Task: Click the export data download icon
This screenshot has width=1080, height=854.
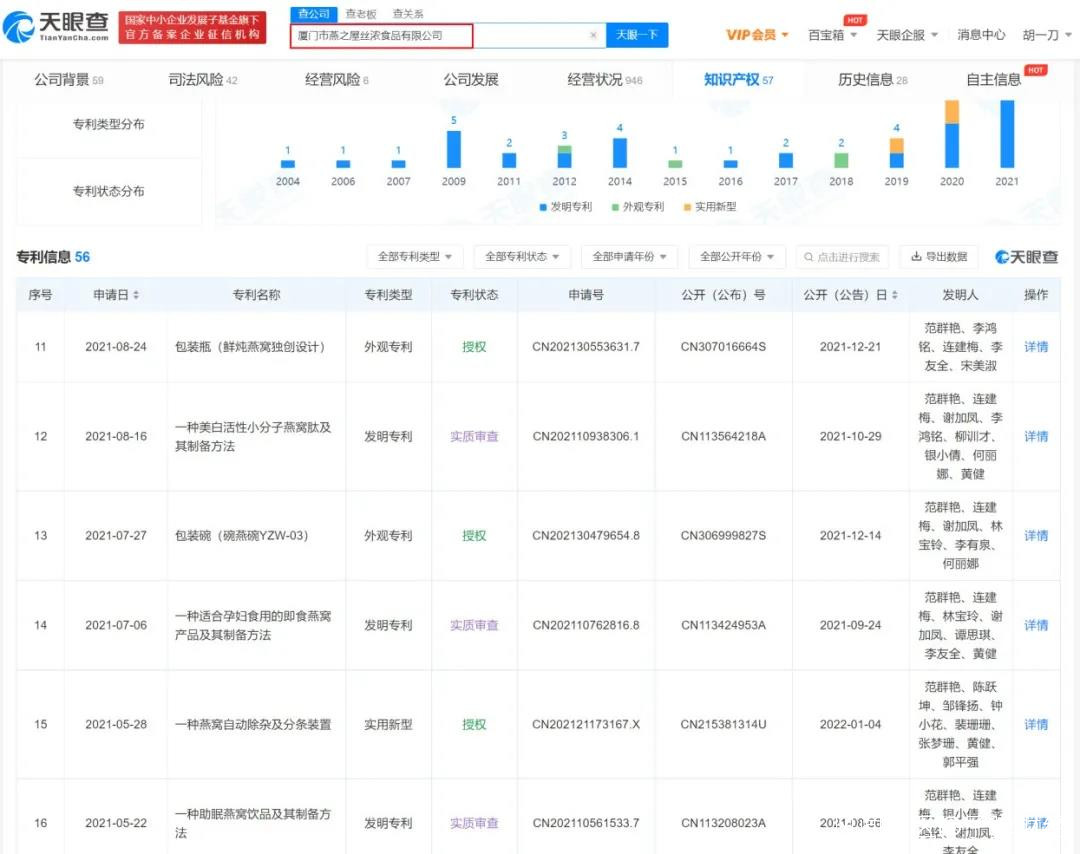Action: click(x=915, y=257)
